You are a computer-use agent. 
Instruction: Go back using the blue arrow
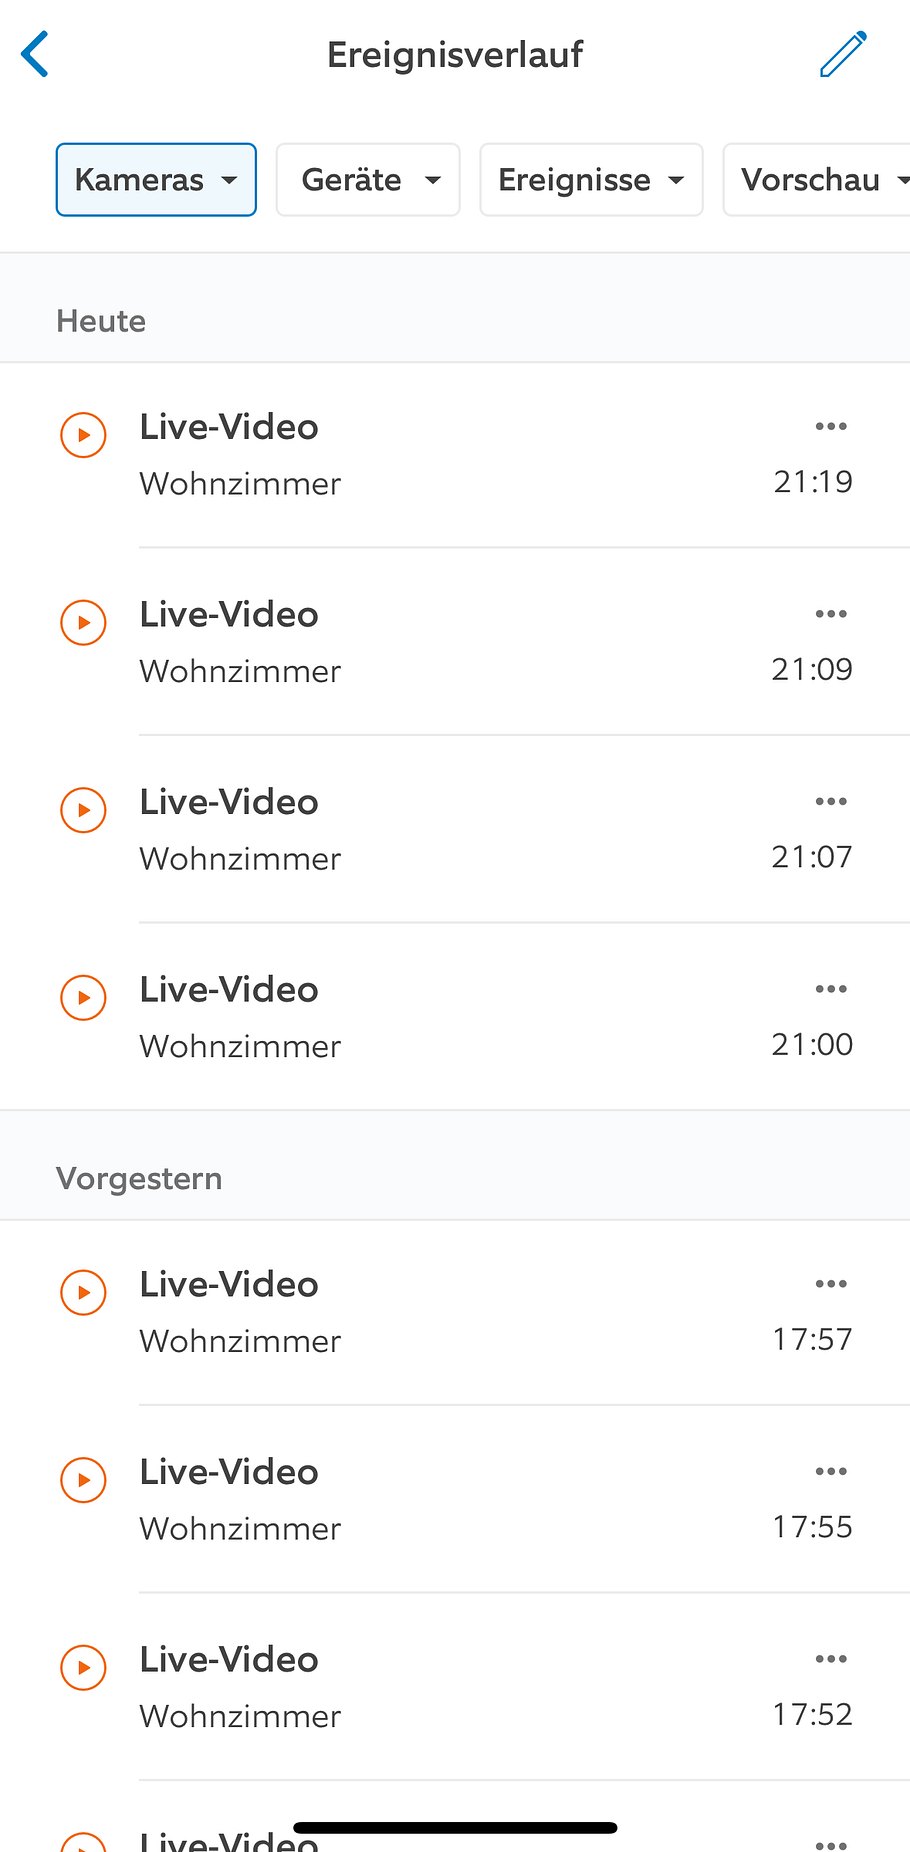[36, 54]
